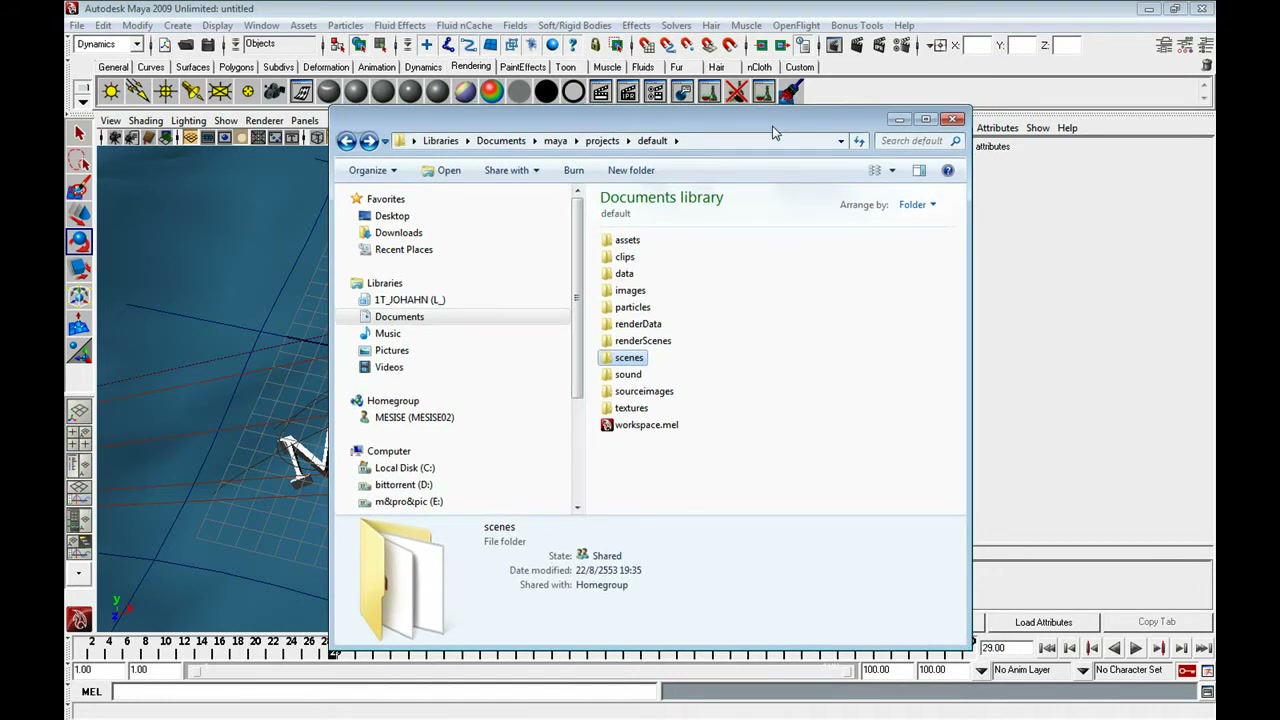Switch to the Dynamics shelf tab
The image size is (1280, 720).
click(423, 67)
